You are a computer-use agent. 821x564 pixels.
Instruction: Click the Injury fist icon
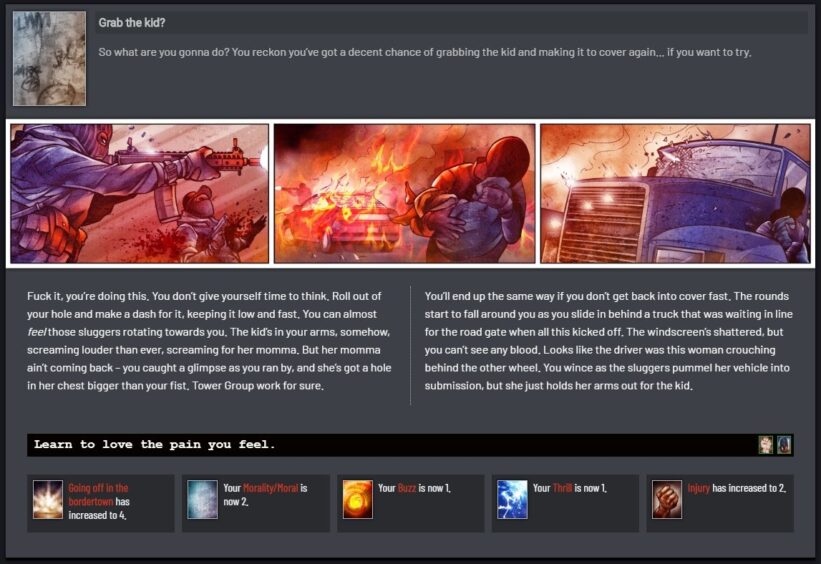point(667,499)
